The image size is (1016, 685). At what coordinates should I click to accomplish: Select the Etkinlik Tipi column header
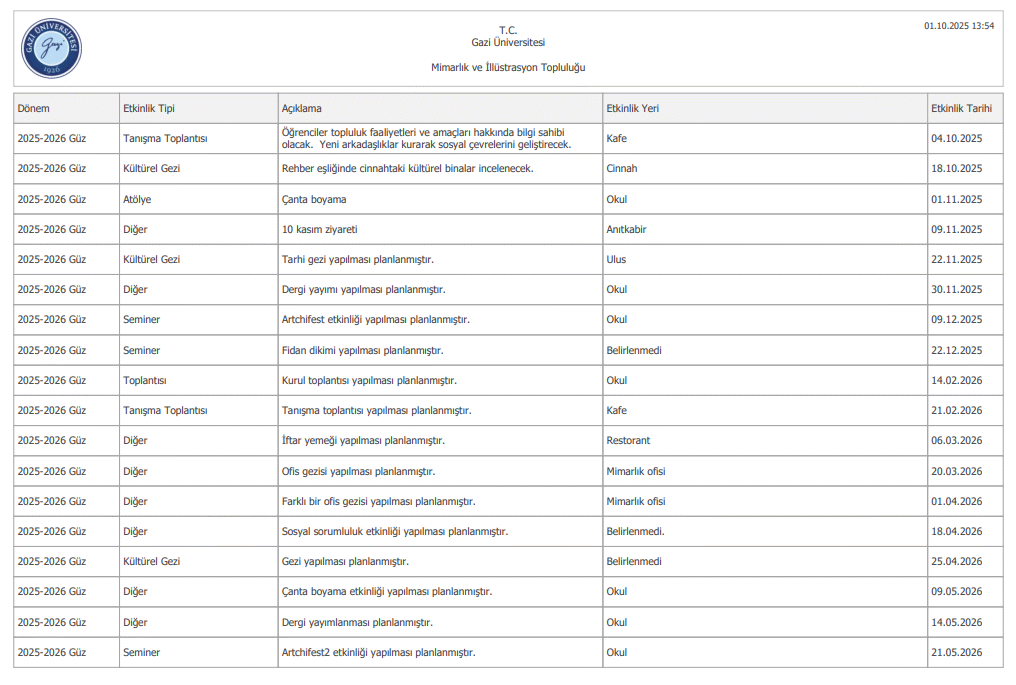point(148,108)
